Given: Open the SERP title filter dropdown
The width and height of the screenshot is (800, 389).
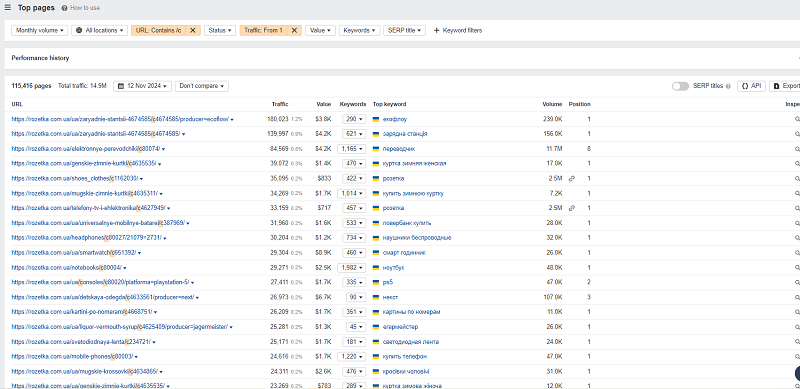Looking at the screenshot, I should pos(404,31).
